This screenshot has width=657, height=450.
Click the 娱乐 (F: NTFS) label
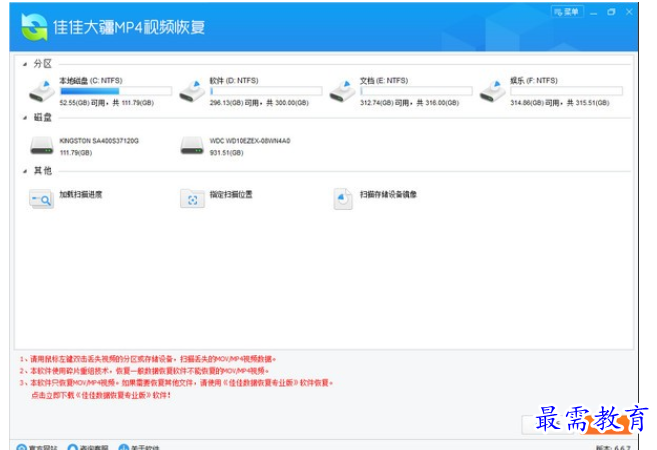tap(534, 80)
